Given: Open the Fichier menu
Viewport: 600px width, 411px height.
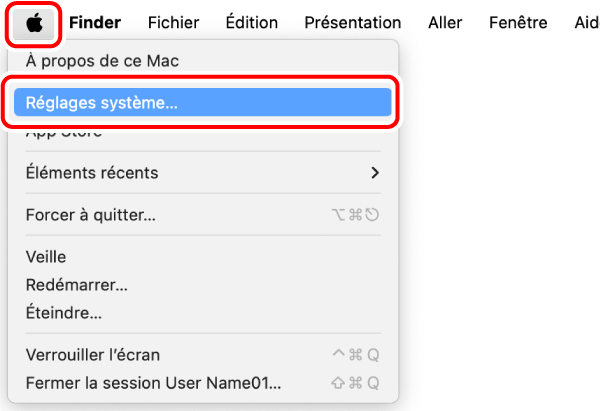Looking at the screenshot, I should click(x=173, y=23).
